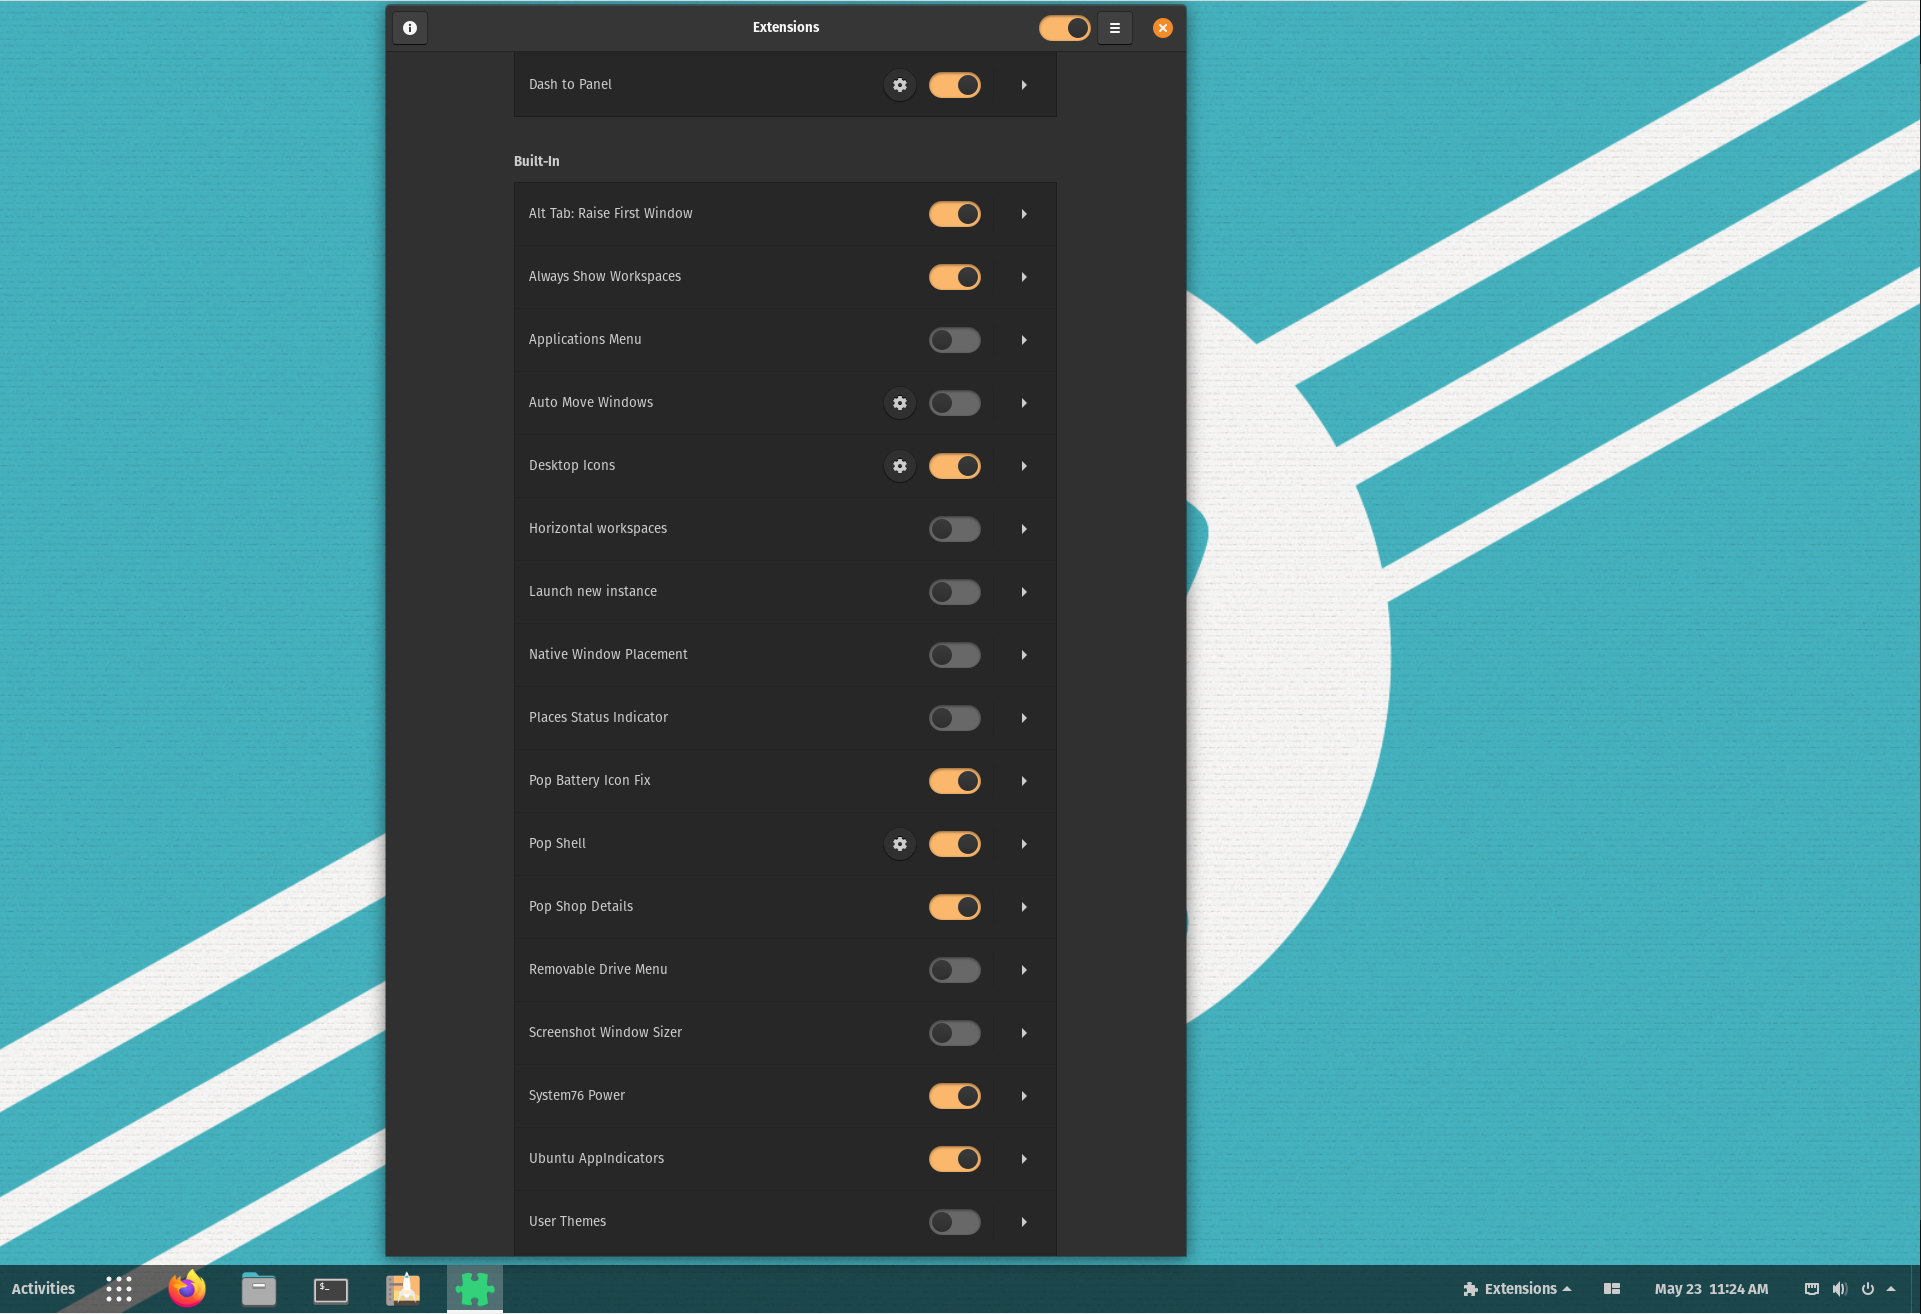Open the Files manager from the taskbar
Viewport: 1921px width, 1314px height.
(259, 1289)
